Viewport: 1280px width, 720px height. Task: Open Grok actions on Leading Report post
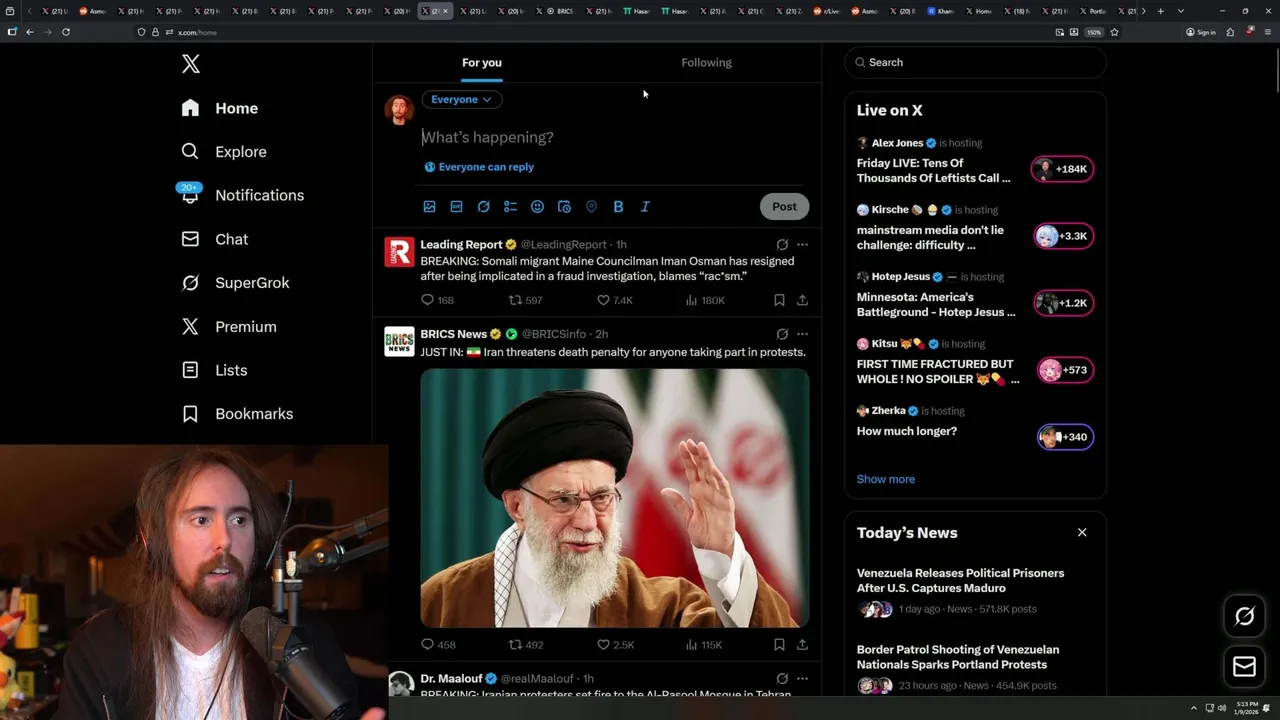pyautogui.click(x=782, y=244)
